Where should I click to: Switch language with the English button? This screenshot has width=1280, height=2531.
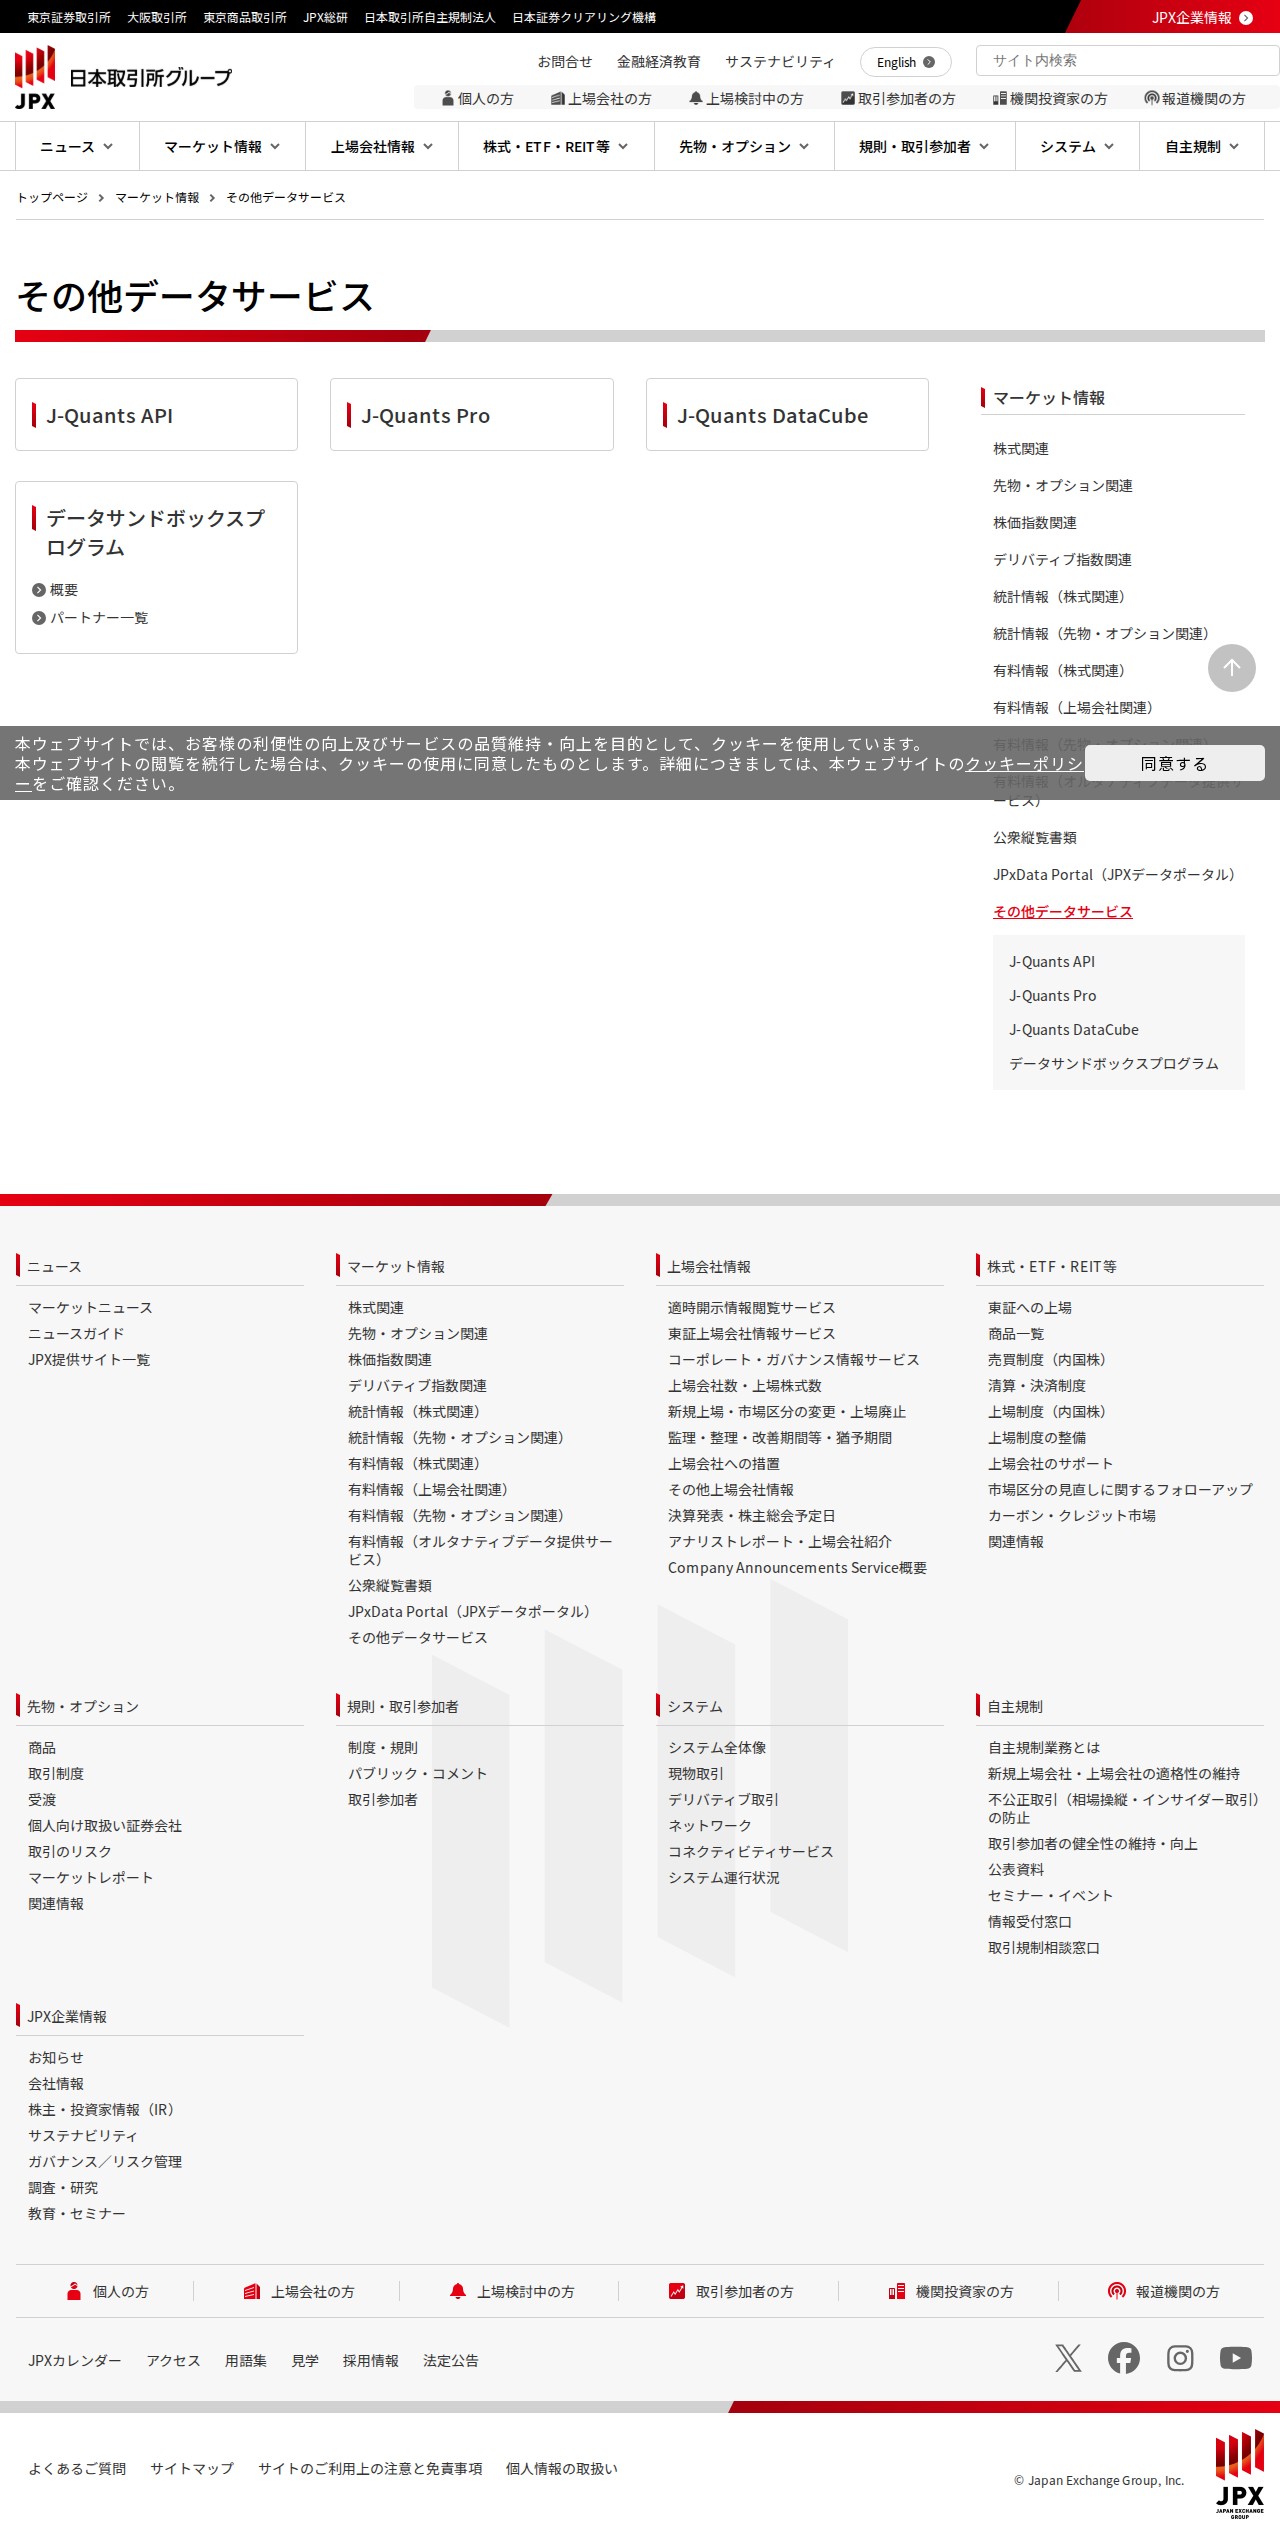(x=905, y=62)
